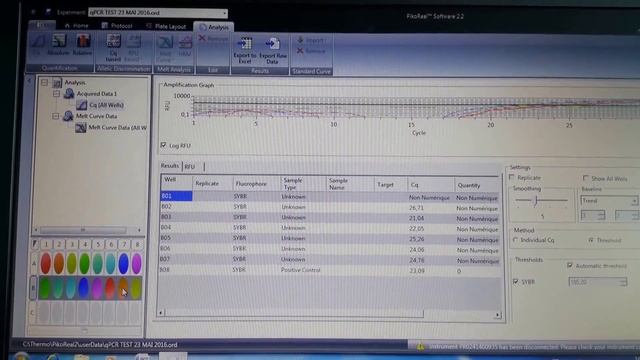Toggle the Log RFU checkbox

[163, 145]
